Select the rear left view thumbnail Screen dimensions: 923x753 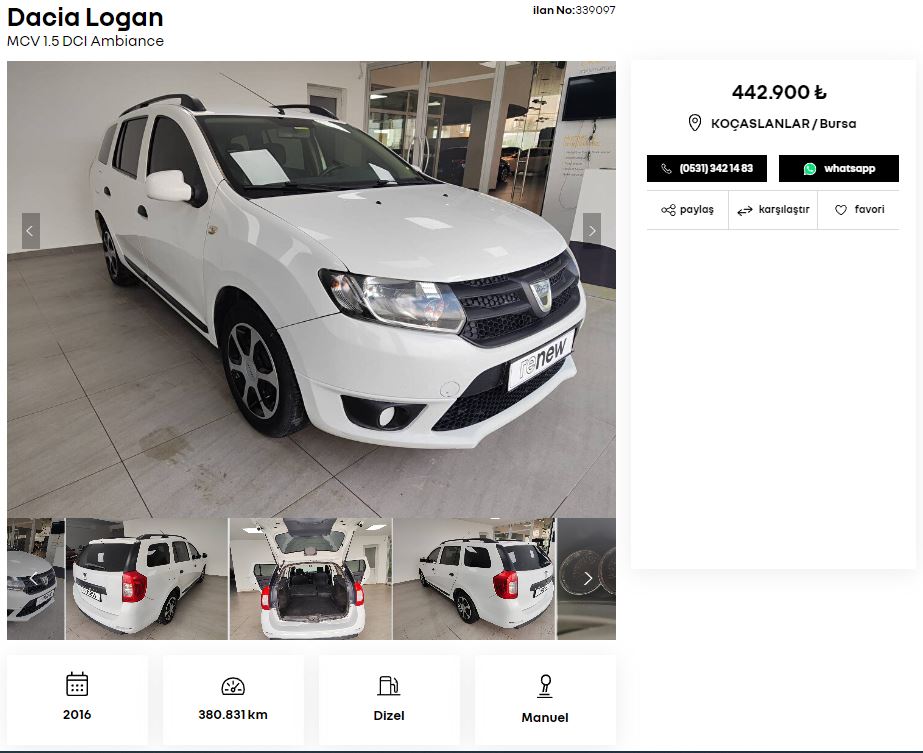(x=147, y=579)
